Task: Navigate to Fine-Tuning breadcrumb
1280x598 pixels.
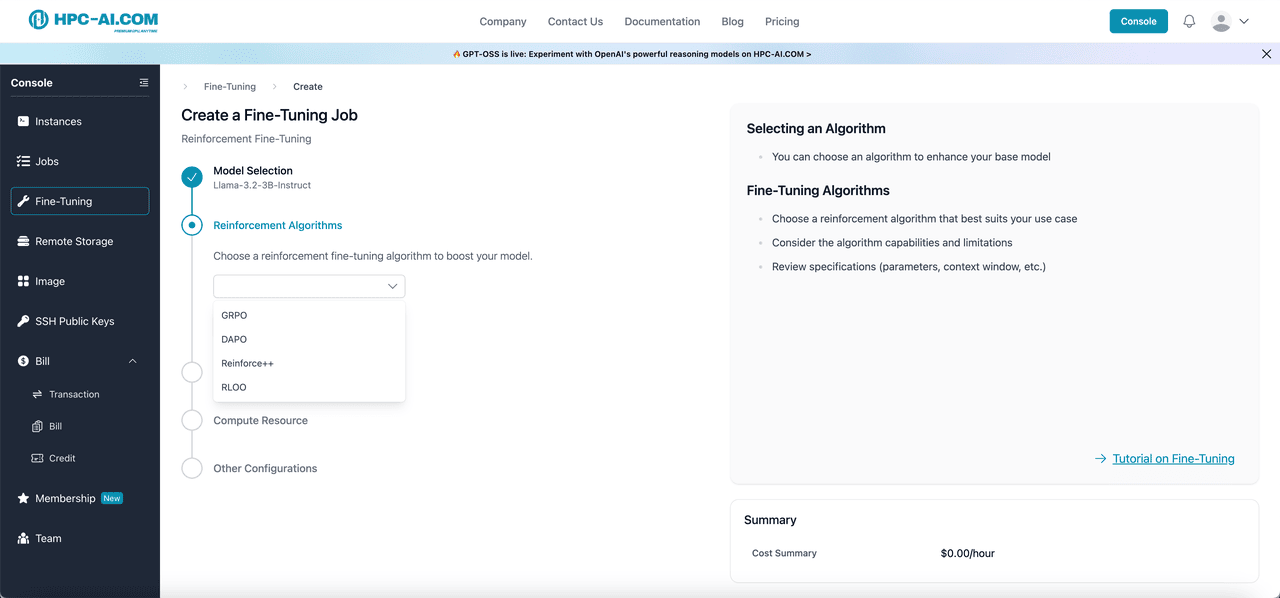Action: click(x=229, y=87)
